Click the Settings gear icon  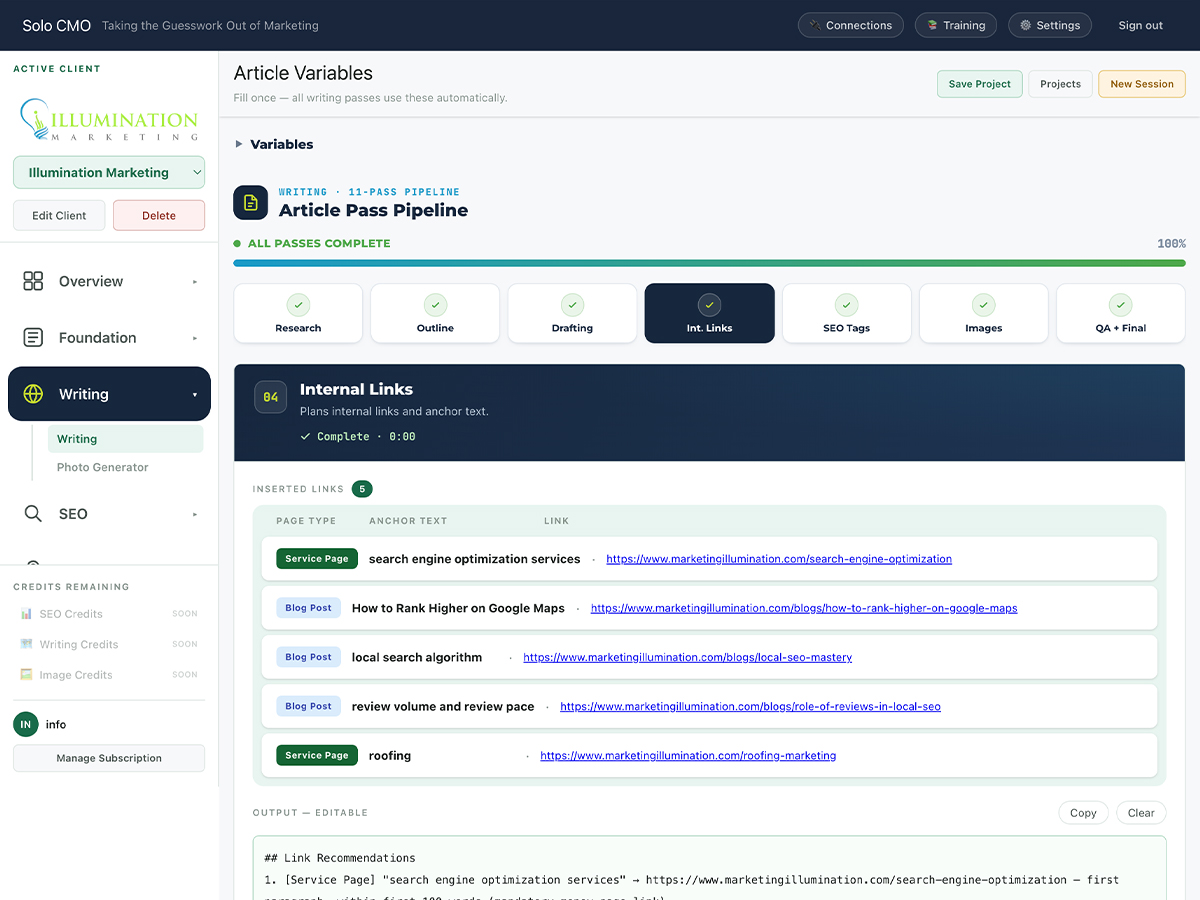click(1025, 25)
